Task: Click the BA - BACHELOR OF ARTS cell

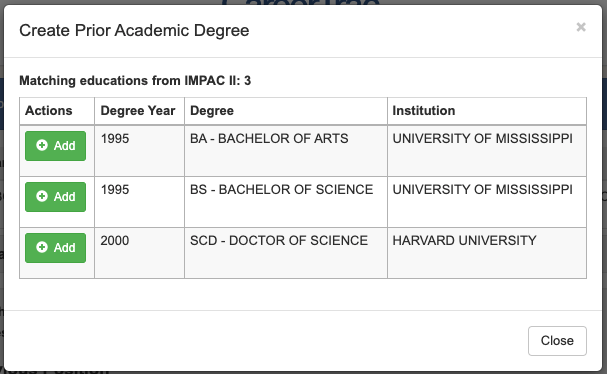Action: 269,139
